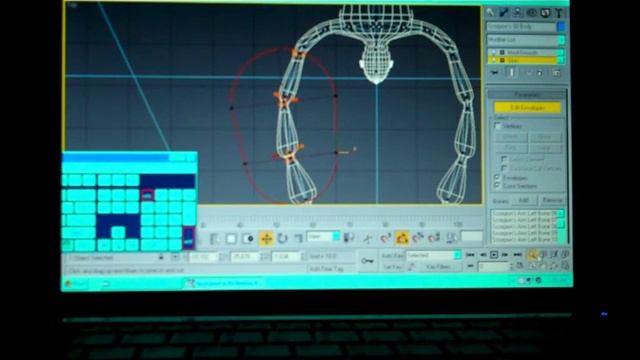Open the object color swatch

(562, 27)
